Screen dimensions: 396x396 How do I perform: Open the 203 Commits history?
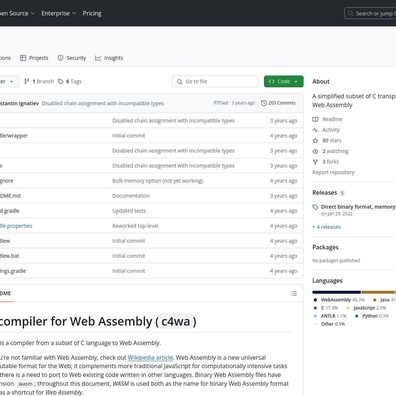pyautogui.click(x=278, y=103)
